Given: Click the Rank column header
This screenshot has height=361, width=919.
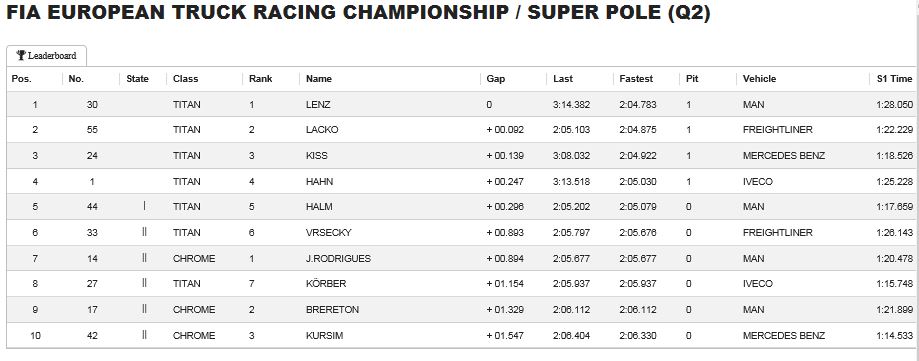Looking at the screenshot, I should click(261, 79).
